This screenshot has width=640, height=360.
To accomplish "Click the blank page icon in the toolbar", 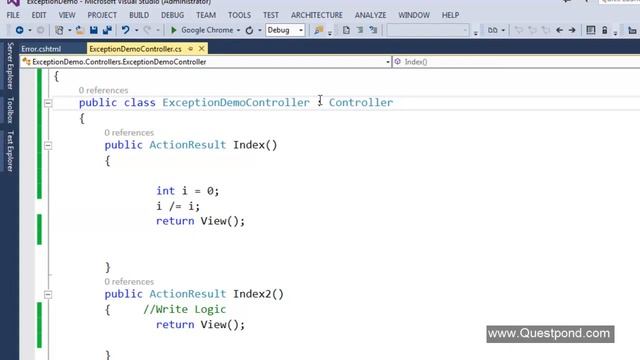I will tap(346, 30).
